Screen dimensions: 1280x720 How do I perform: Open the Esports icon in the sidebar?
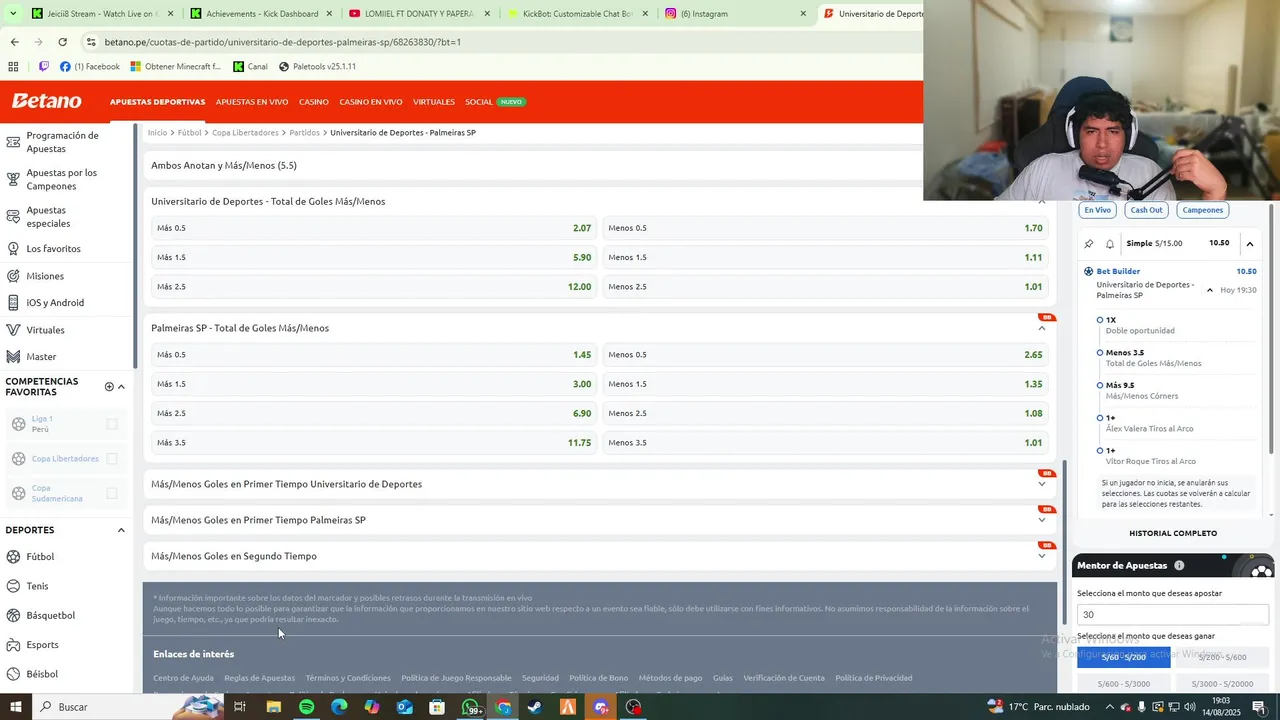(x=14, y=644)
